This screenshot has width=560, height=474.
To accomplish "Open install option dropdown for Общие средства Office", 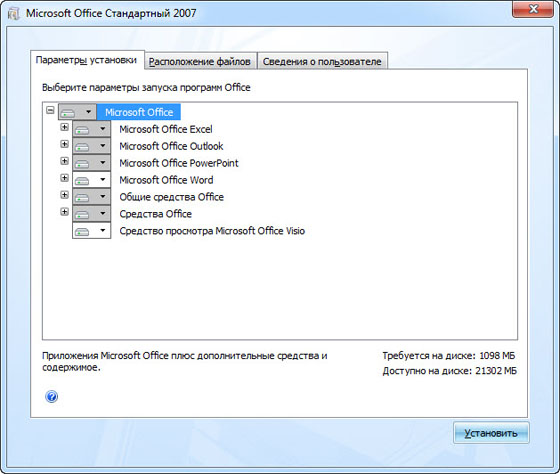I will (x=91, y=197).
